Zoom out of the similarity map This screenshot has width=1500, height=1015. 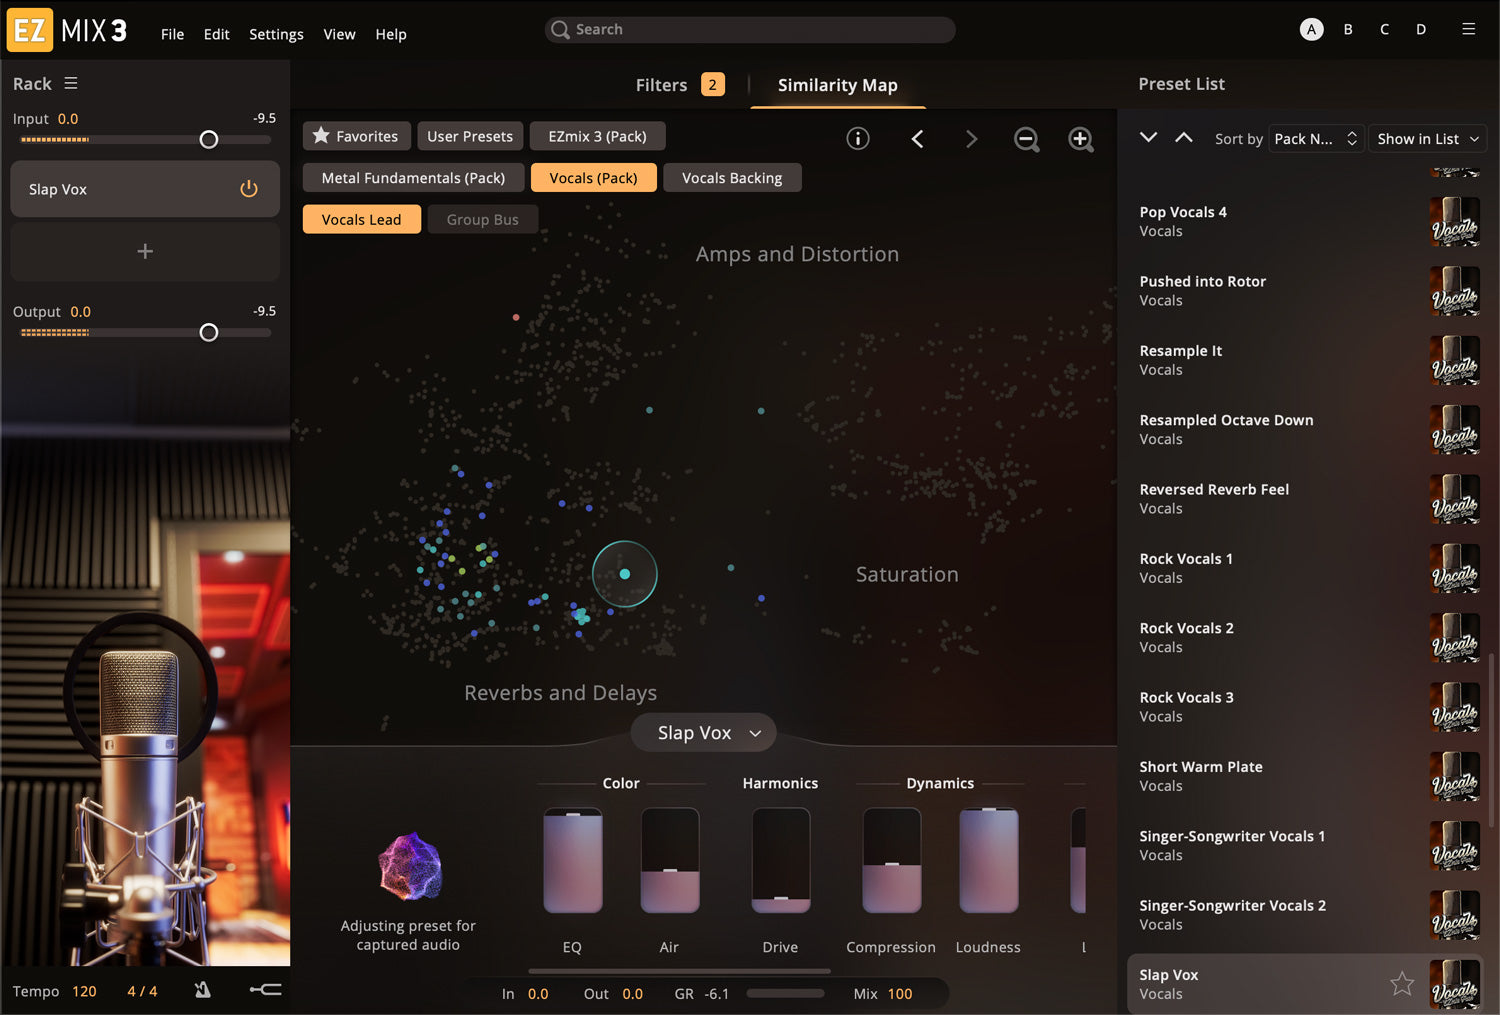click(x=1027, y=140)
